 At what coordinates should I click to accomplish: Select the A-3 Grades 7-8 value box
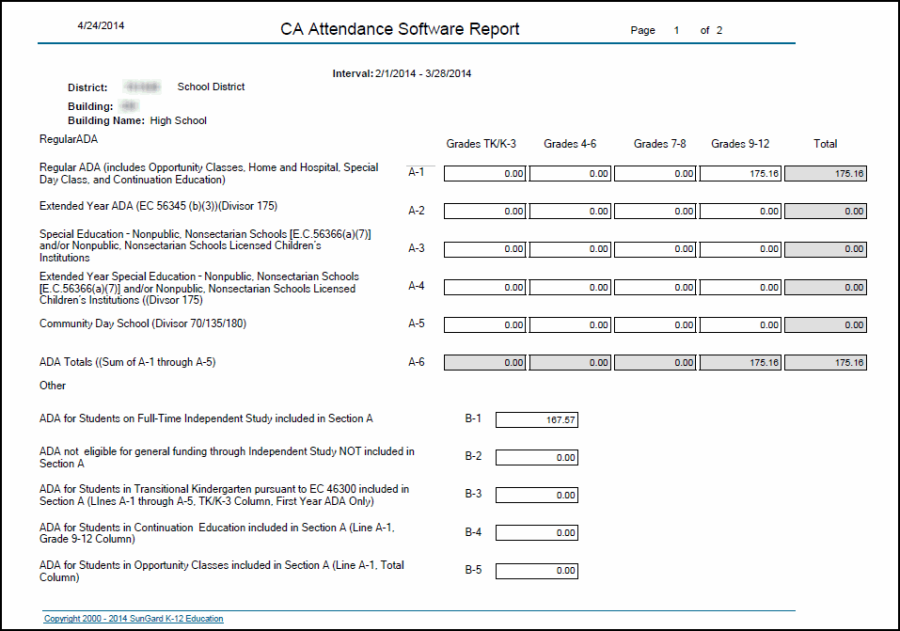click(x=655, y=250)
